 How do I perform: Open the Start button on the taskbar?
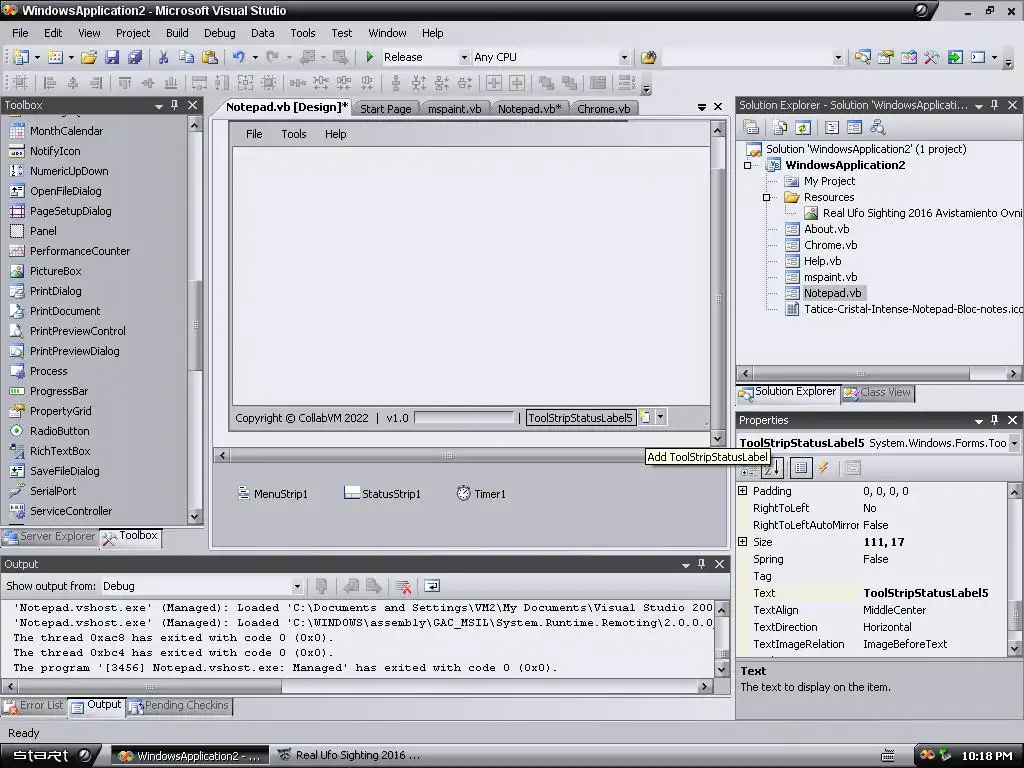(x=48, y=756)
